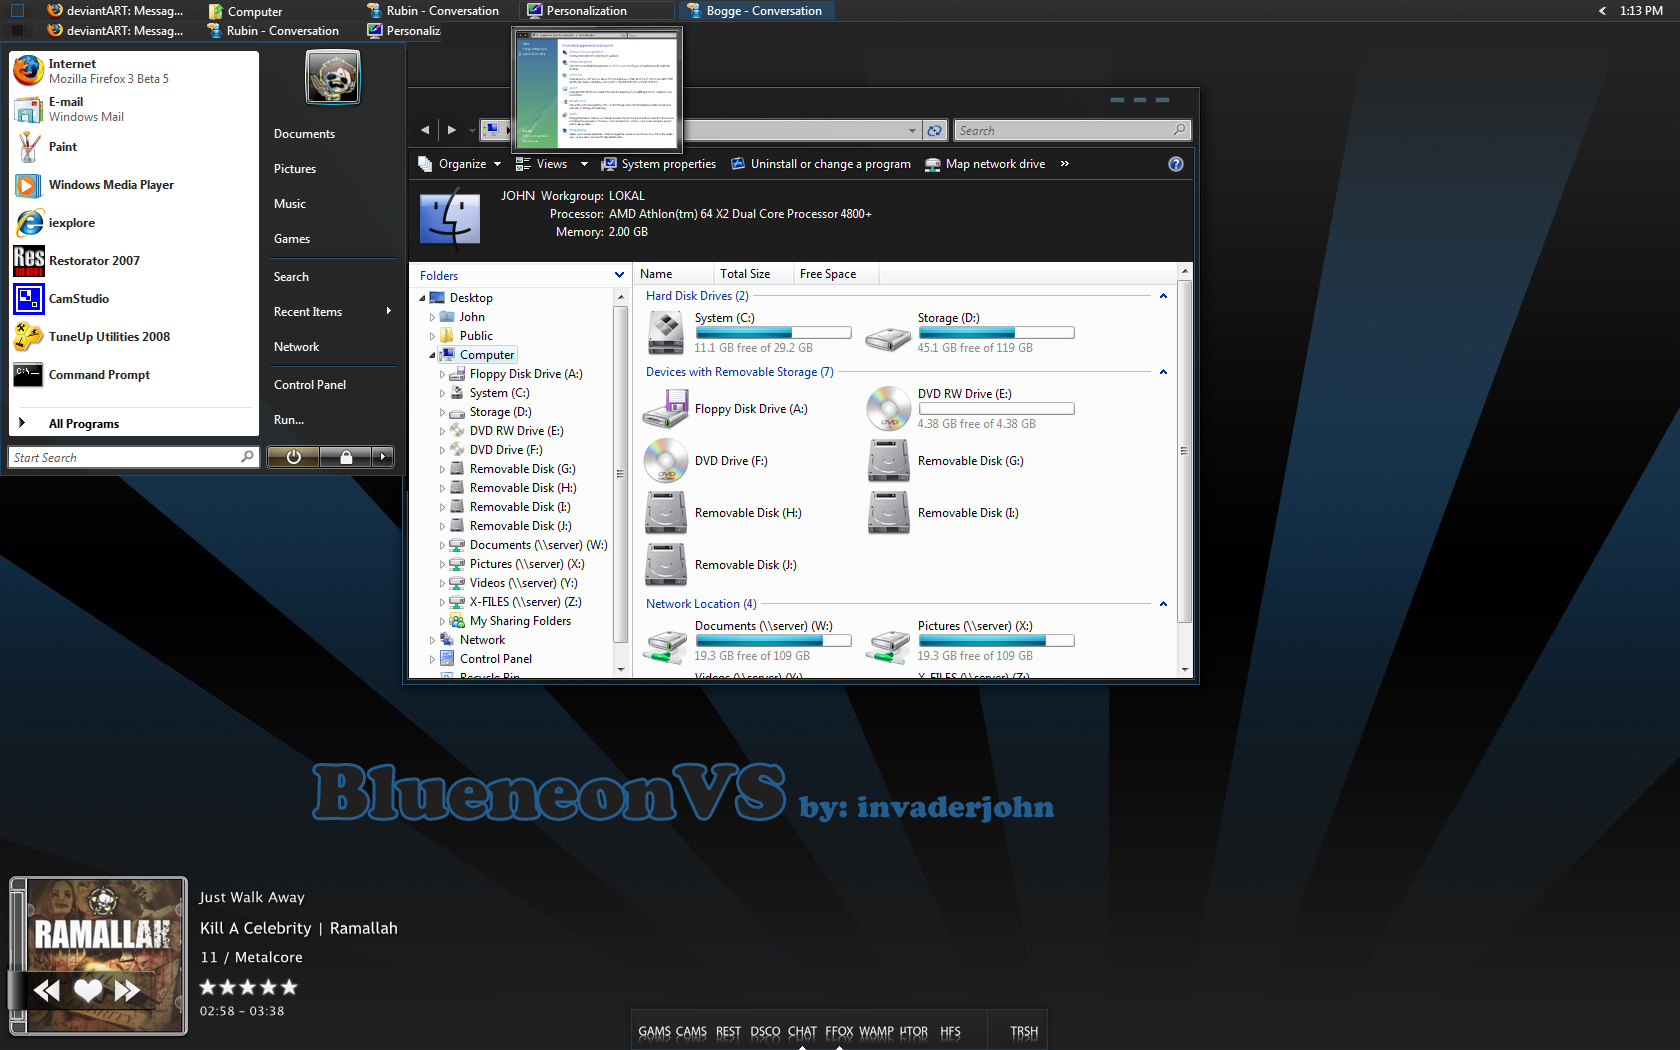Open Music from Start menu

[290, 204]
